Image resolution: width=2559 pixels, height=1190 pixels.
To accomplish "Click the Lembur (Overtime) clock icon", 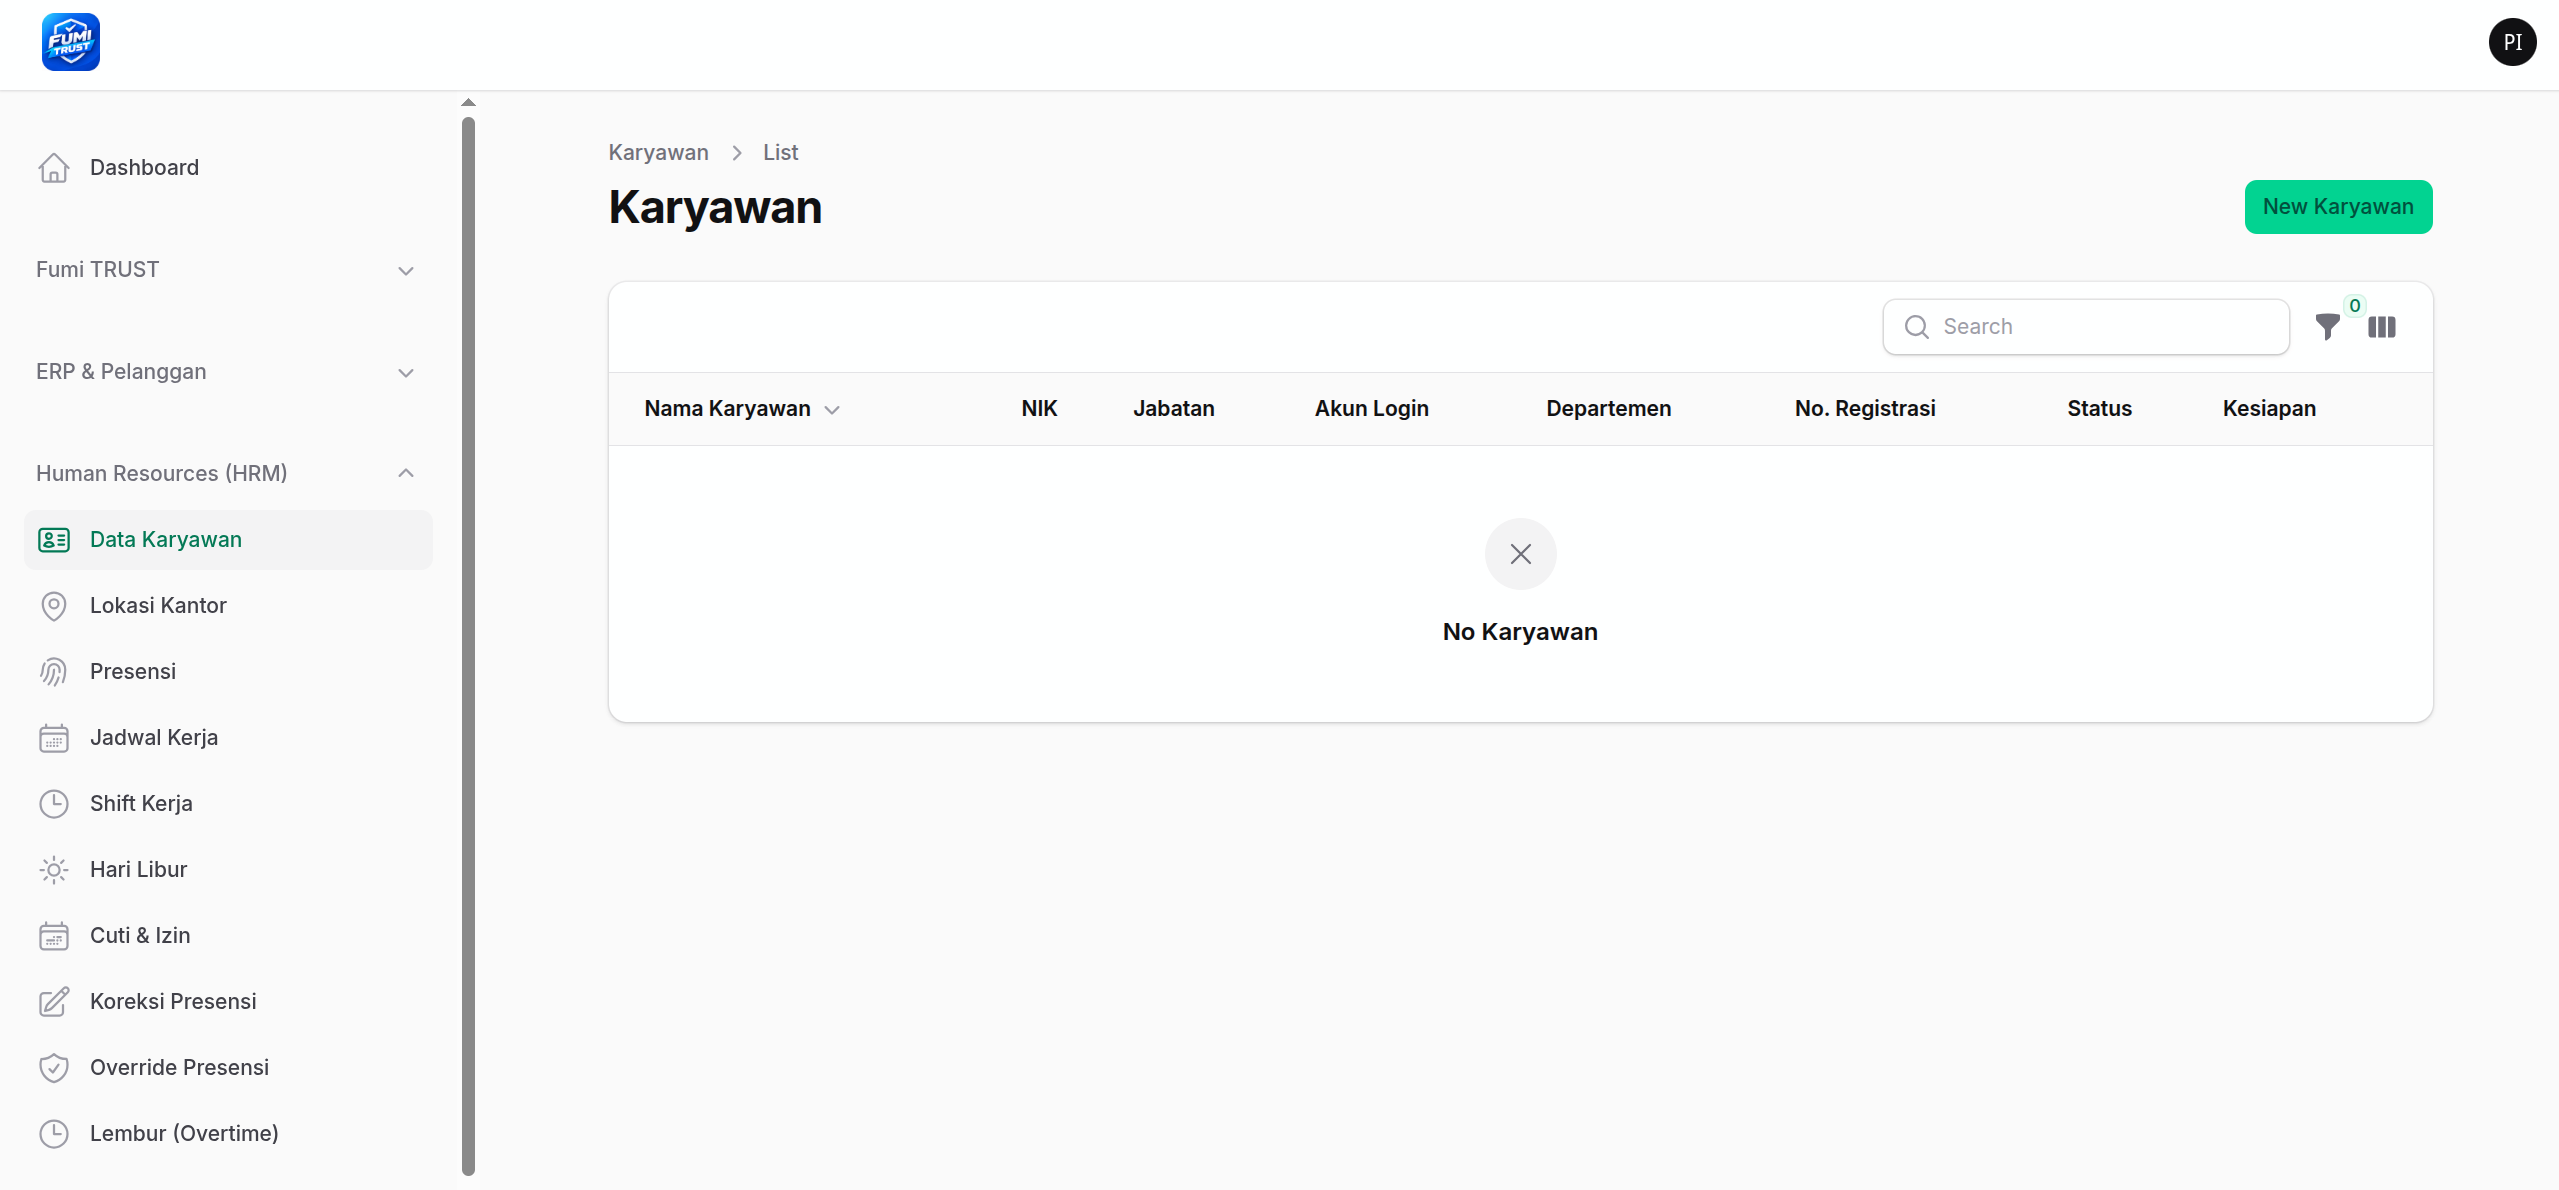I will pyautogui.click(x=54, y=1134).
